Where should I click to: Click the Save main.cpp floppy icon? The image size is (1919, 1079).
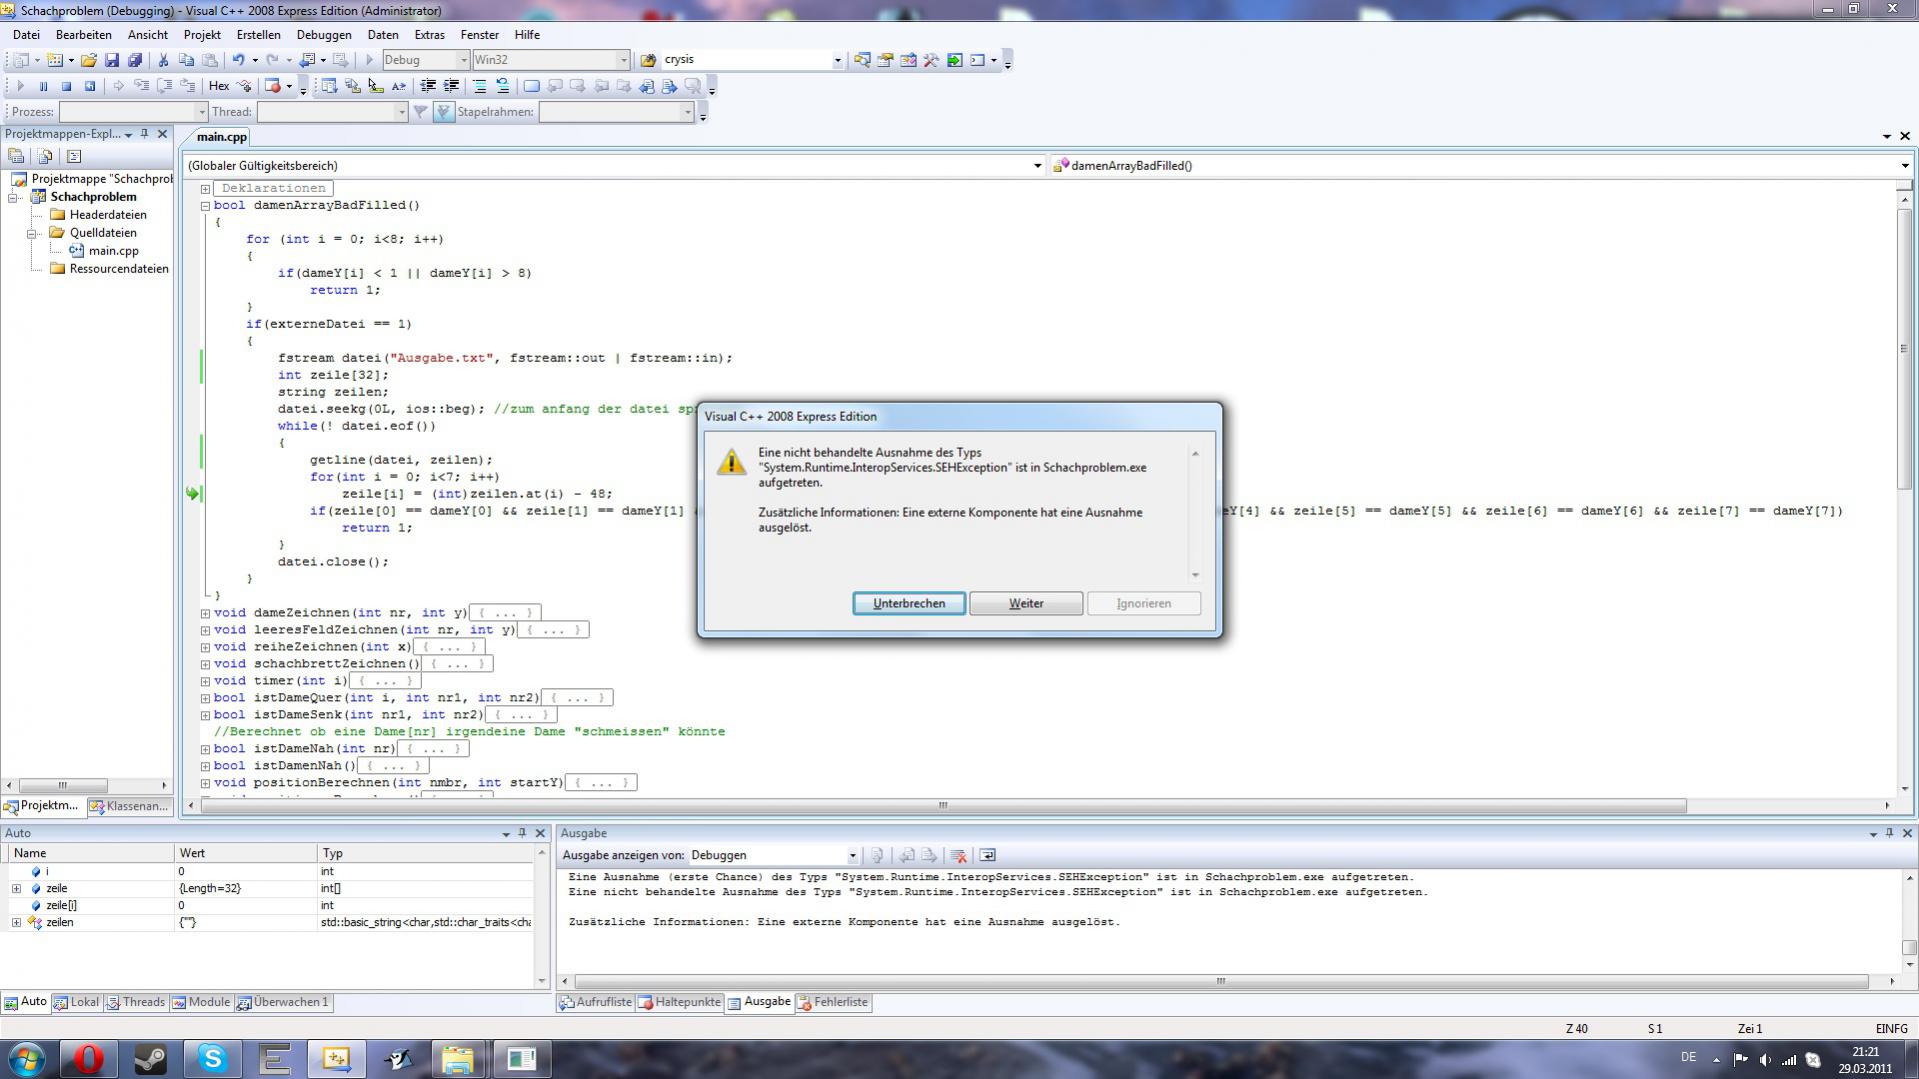(x=112, y=60)
